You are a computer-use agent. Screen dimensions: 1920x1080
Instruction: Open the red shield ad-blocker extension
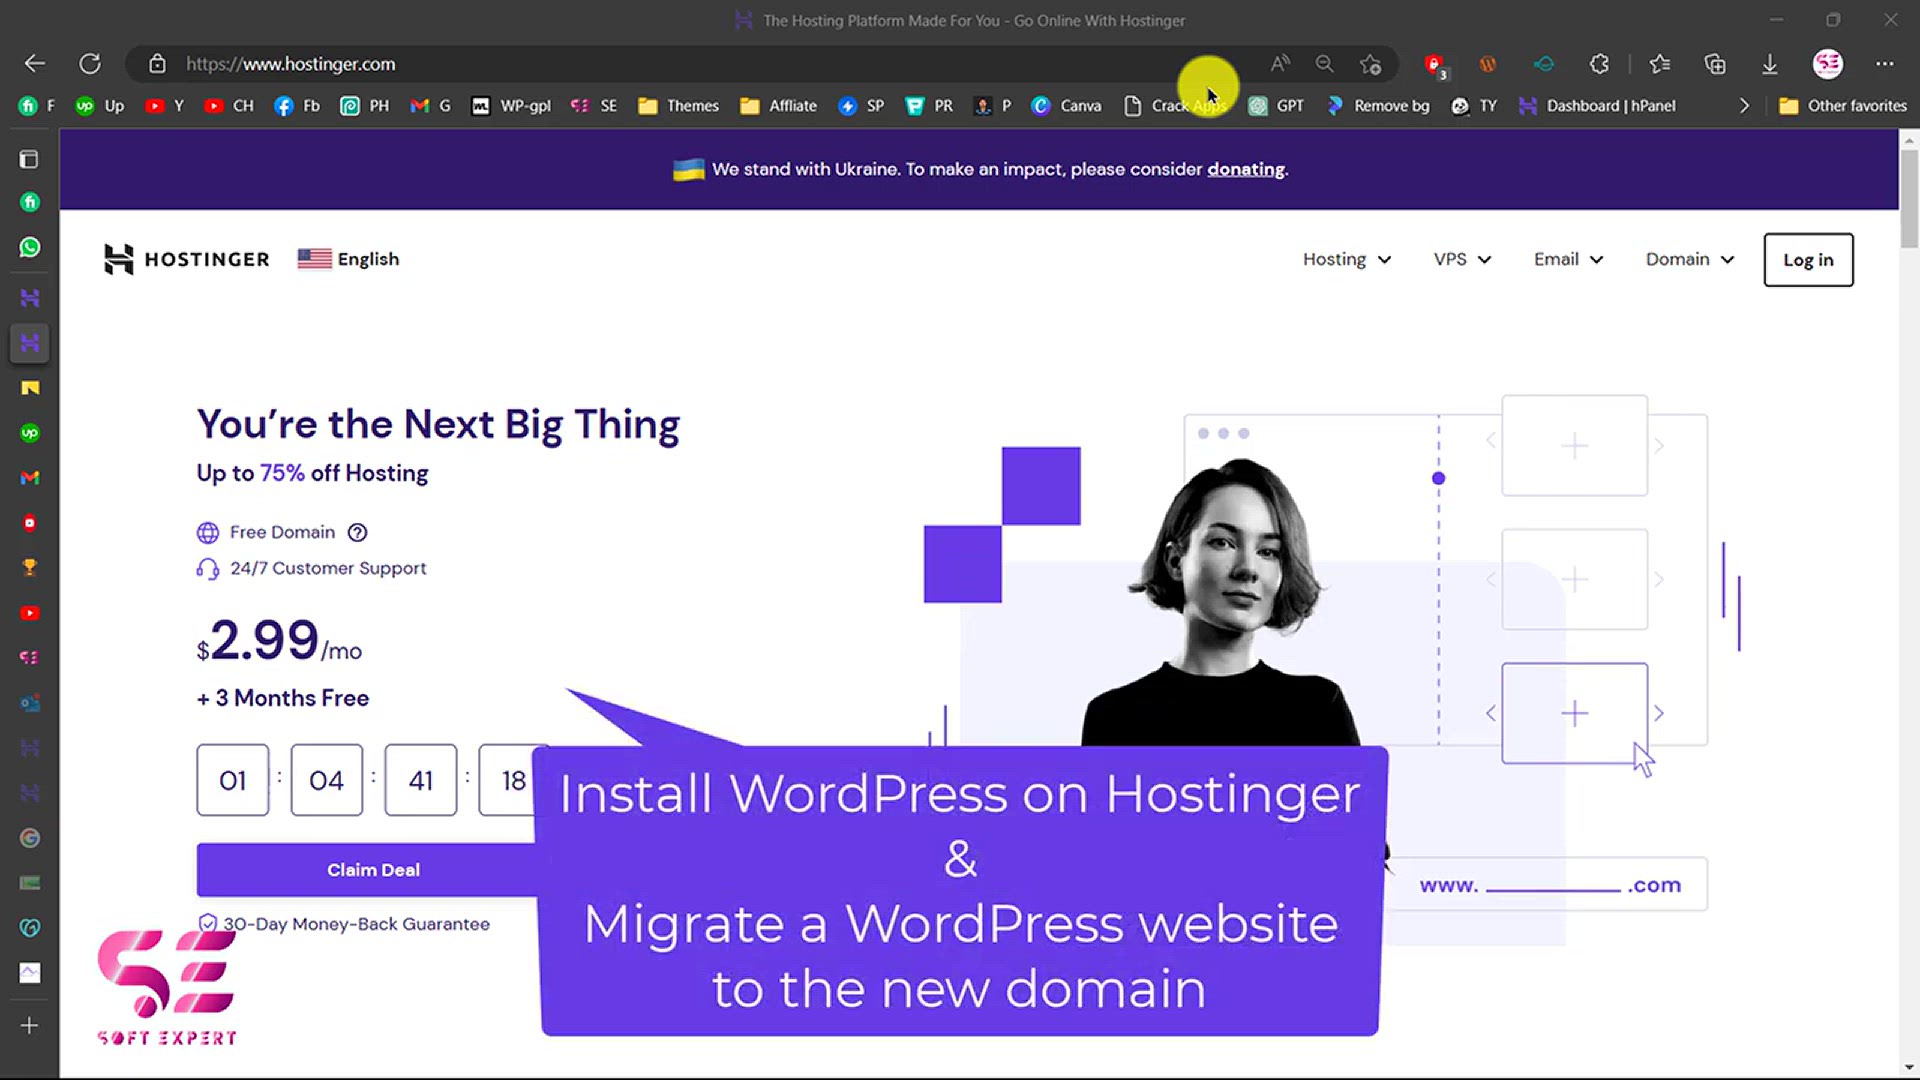click(x=1435, y=65)
